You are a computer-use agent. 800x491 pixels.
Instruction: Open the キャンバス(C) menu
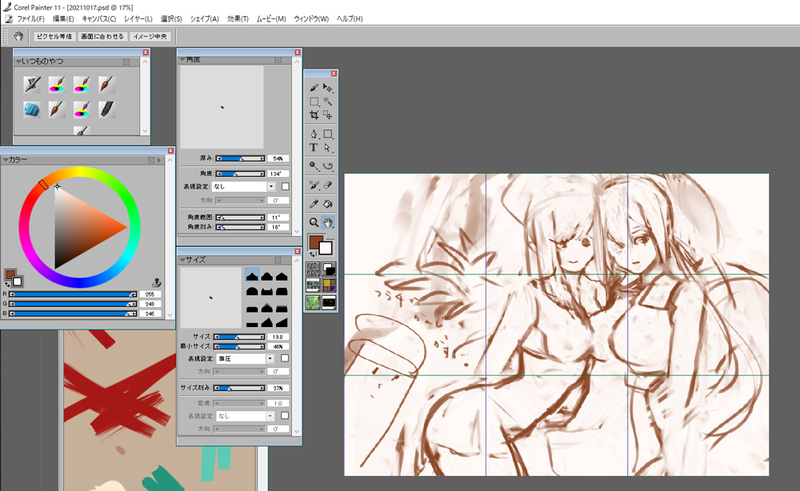coord(98,19)
